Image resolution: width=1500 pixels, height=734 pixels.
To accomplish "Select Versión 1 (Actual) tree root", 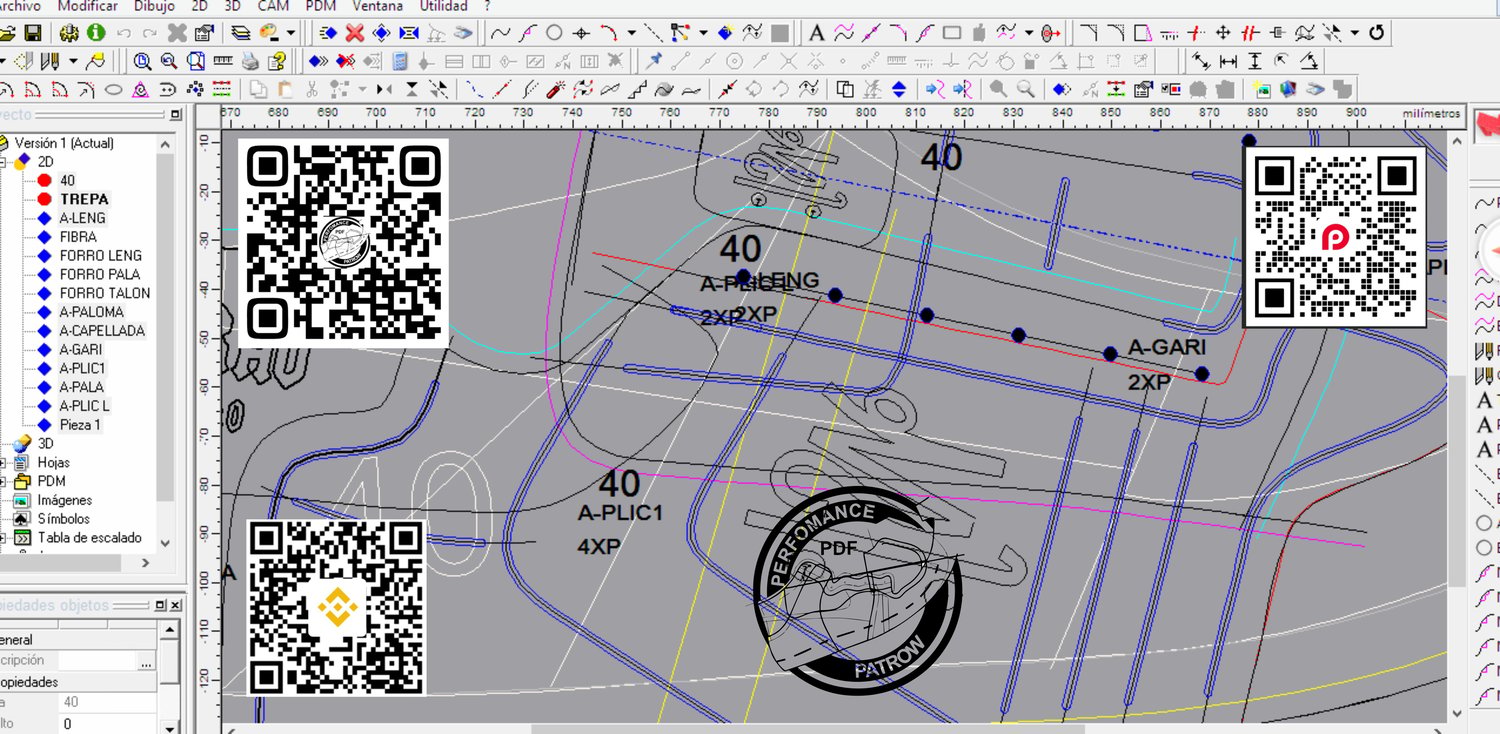I will (x=64, y=143).
